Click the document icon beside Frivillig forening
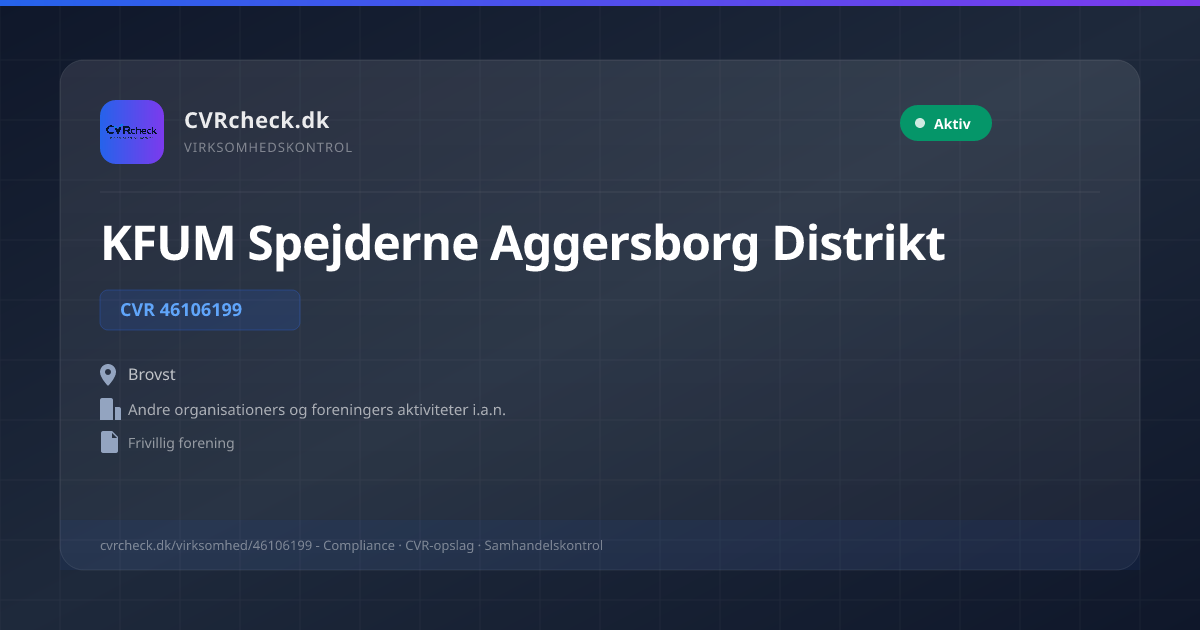This screenshot has width=1200, height=630. tap(109, 442)
